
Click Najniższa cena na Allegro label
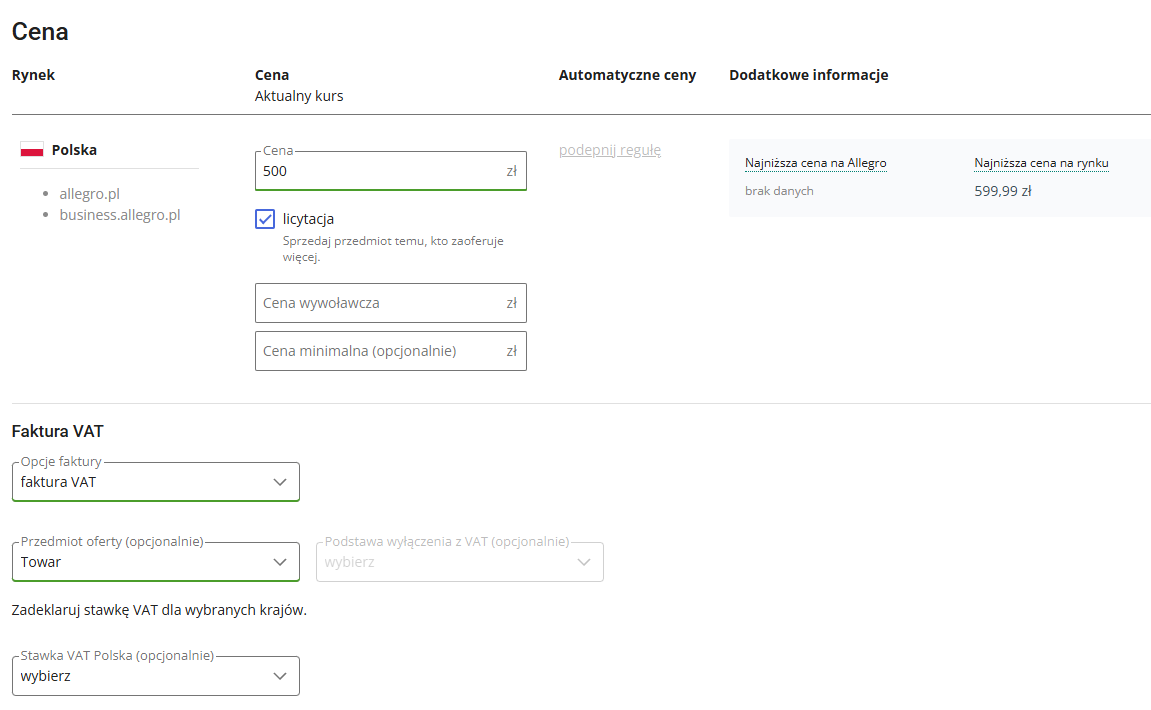(x=815, y=163)
